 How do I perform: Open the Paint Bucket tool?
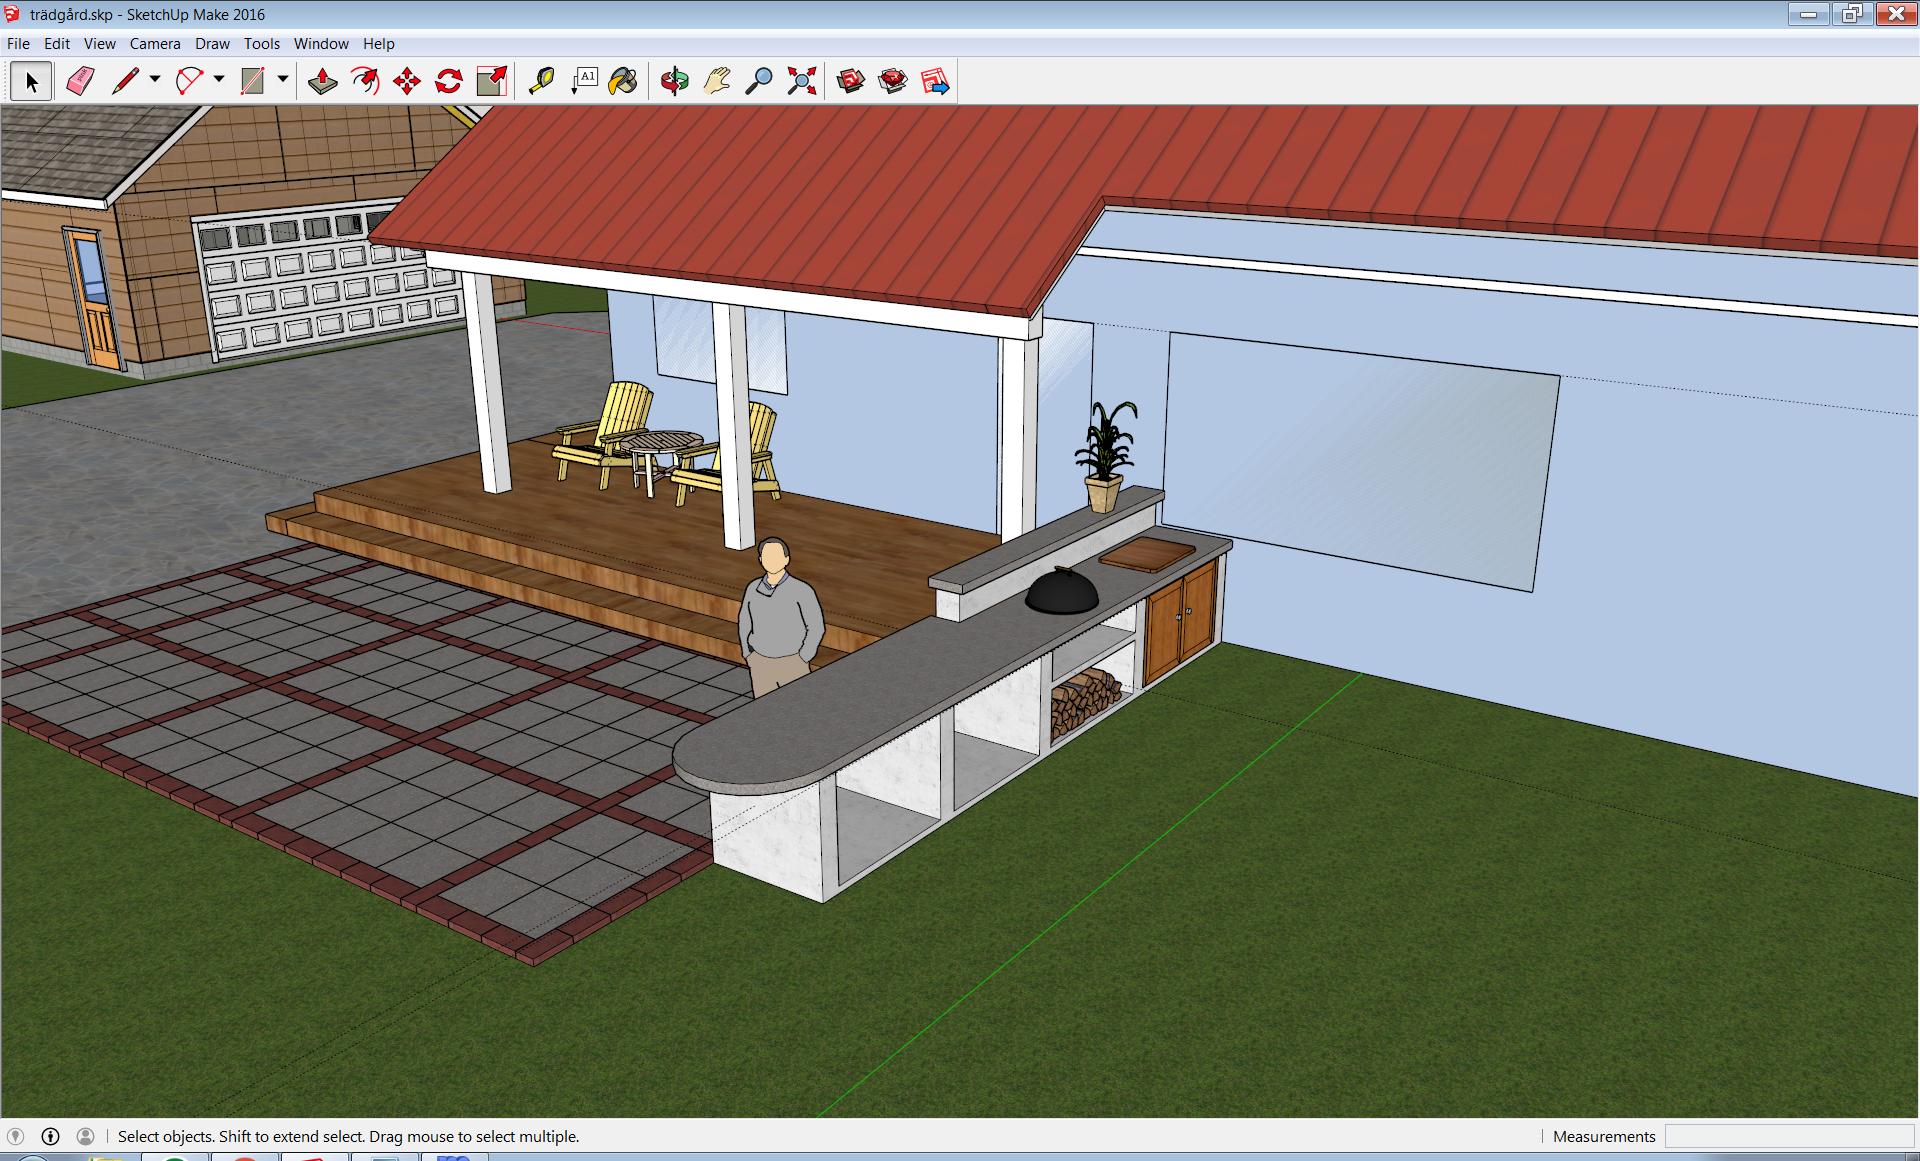[623, 81]
